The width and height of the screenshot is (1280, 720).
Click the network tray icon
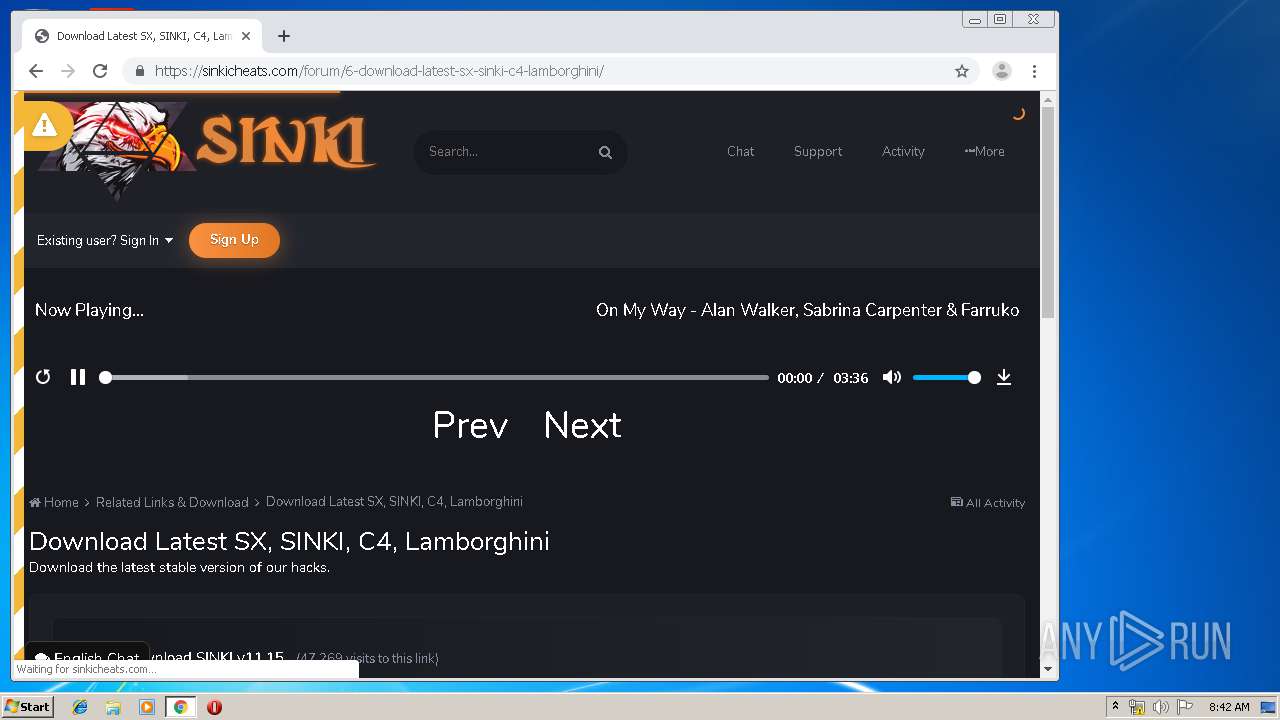[x=1137, y=707]
